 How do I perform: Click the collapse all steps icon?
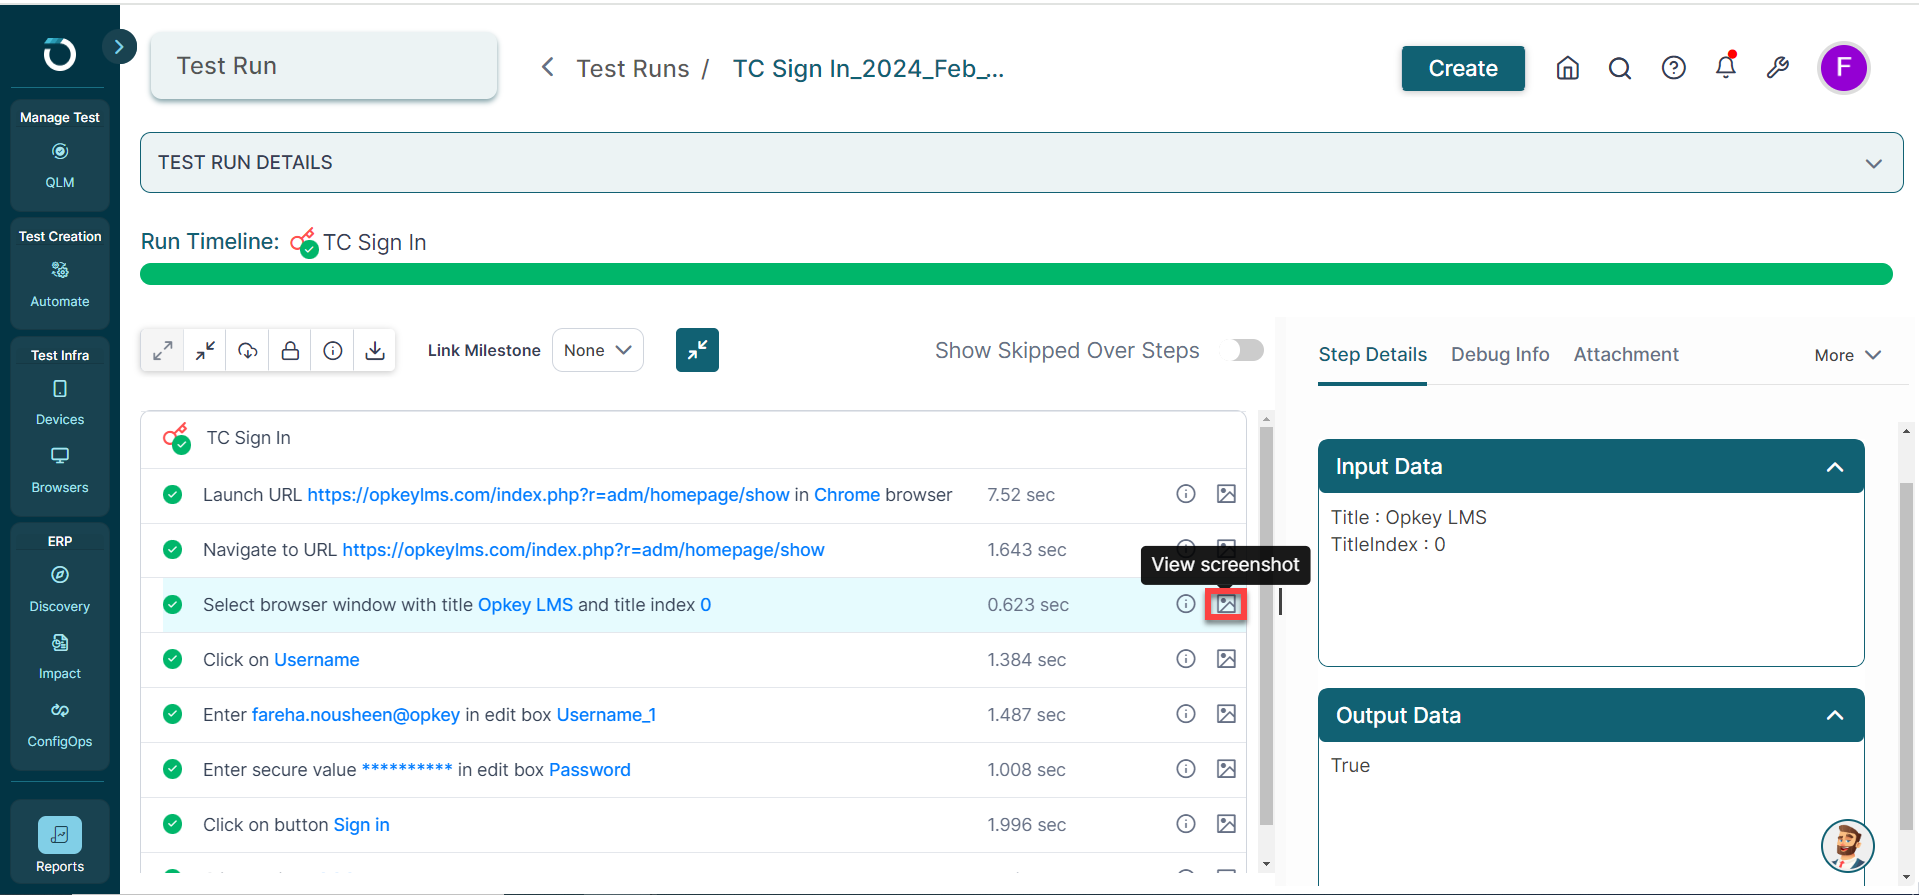coord(205,351)
